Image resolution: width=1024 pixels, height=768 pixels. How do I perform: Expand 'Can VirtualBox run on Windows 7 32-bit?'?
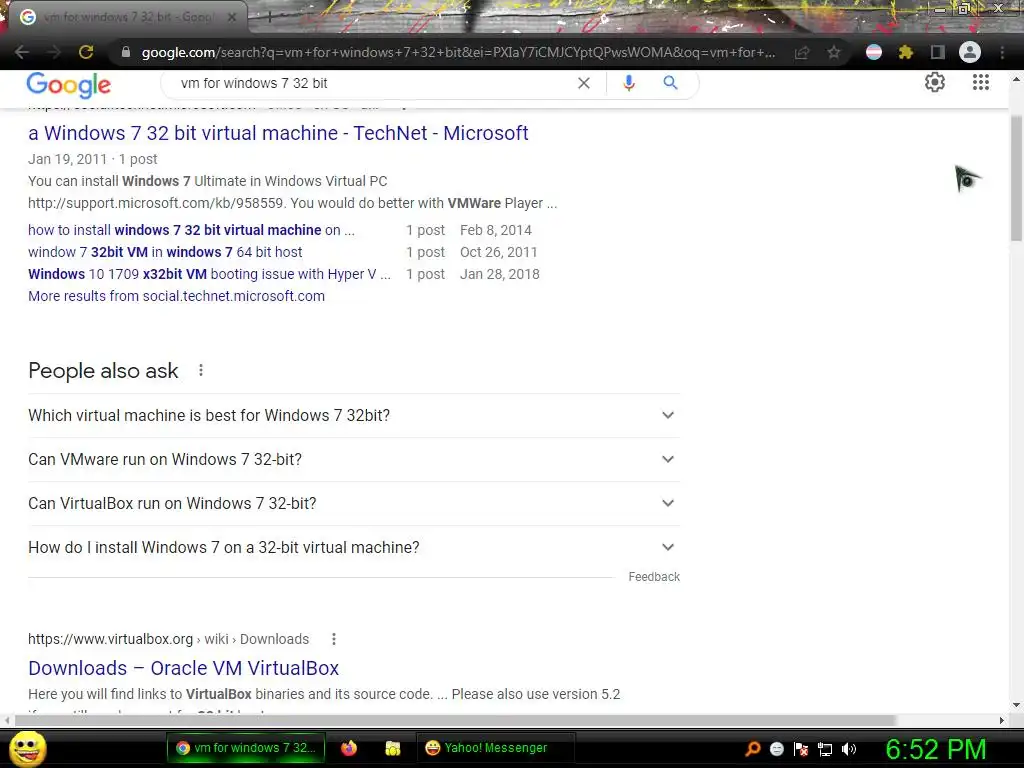pyautogui.click(x=354, y=504)
